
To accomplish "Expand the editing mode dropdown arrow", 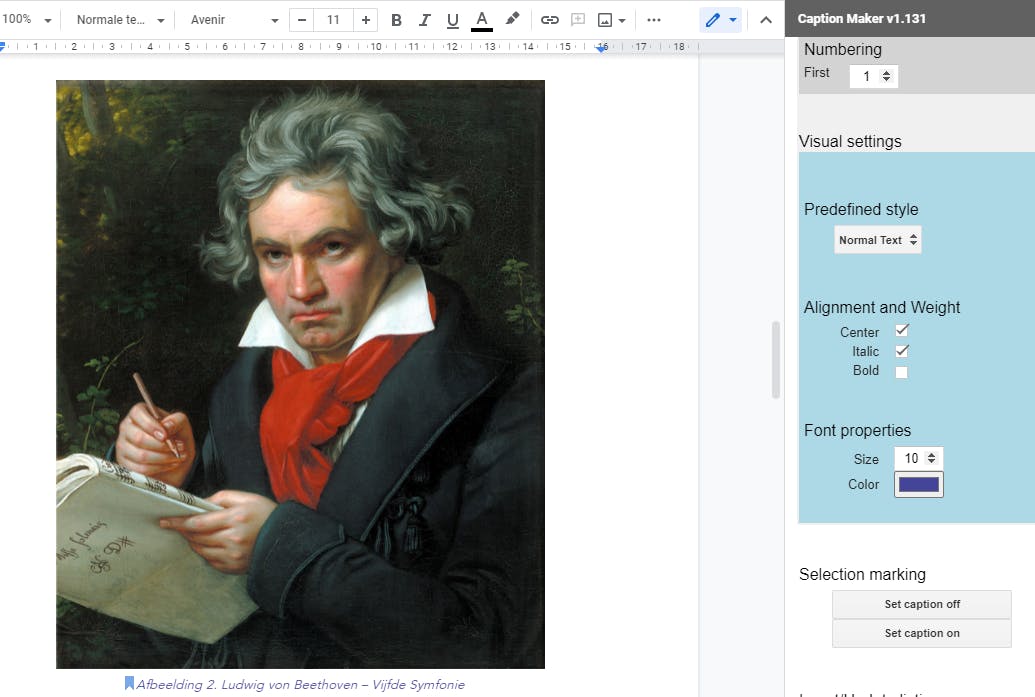I will click(x=733, y=20).
